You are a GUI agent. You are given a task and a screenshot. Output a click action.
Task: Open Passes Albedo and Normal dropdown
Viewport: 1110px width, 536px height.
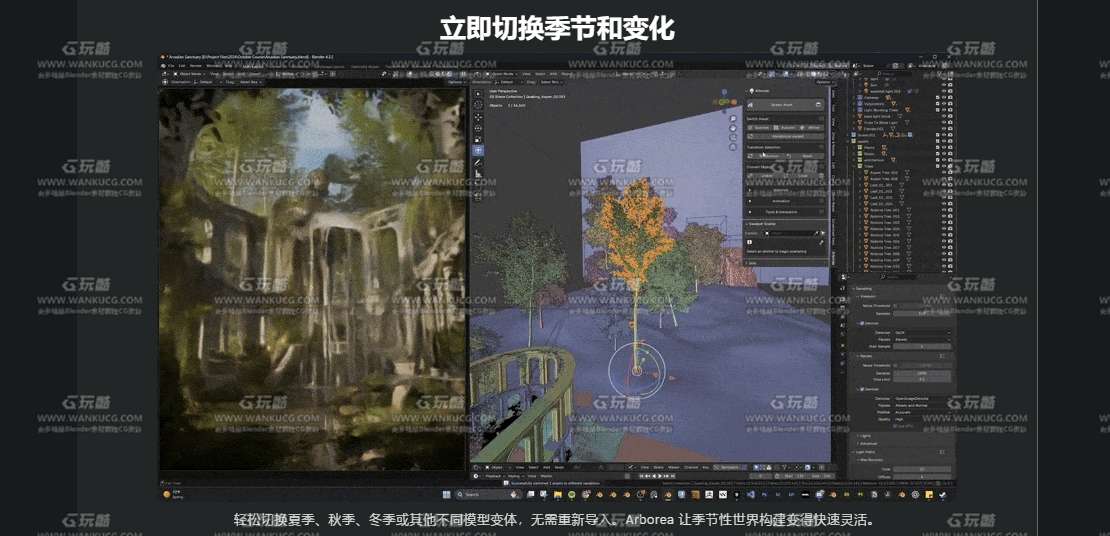[x=922, y=406]
